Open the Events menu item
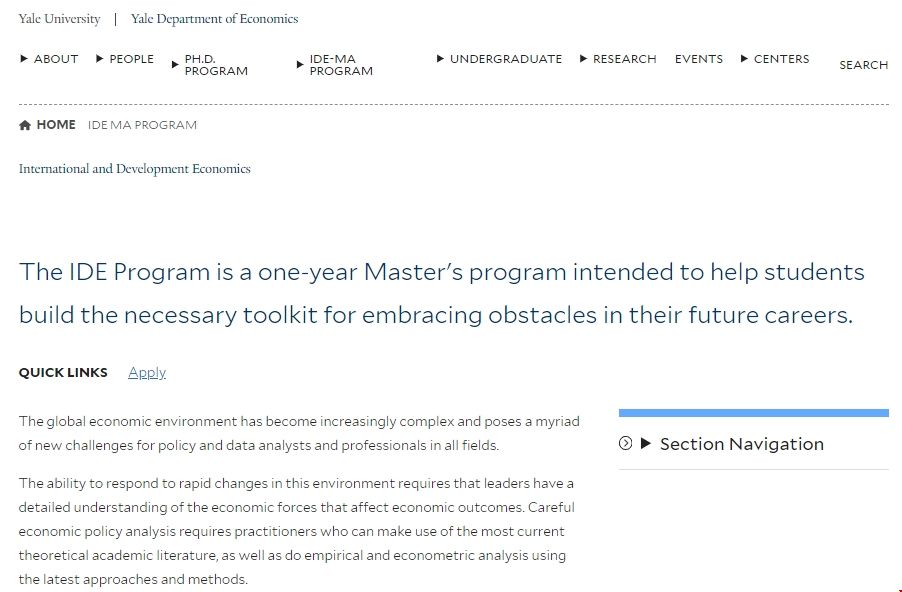This screenshot has width=902, height=592. click(x=698, y=59)
